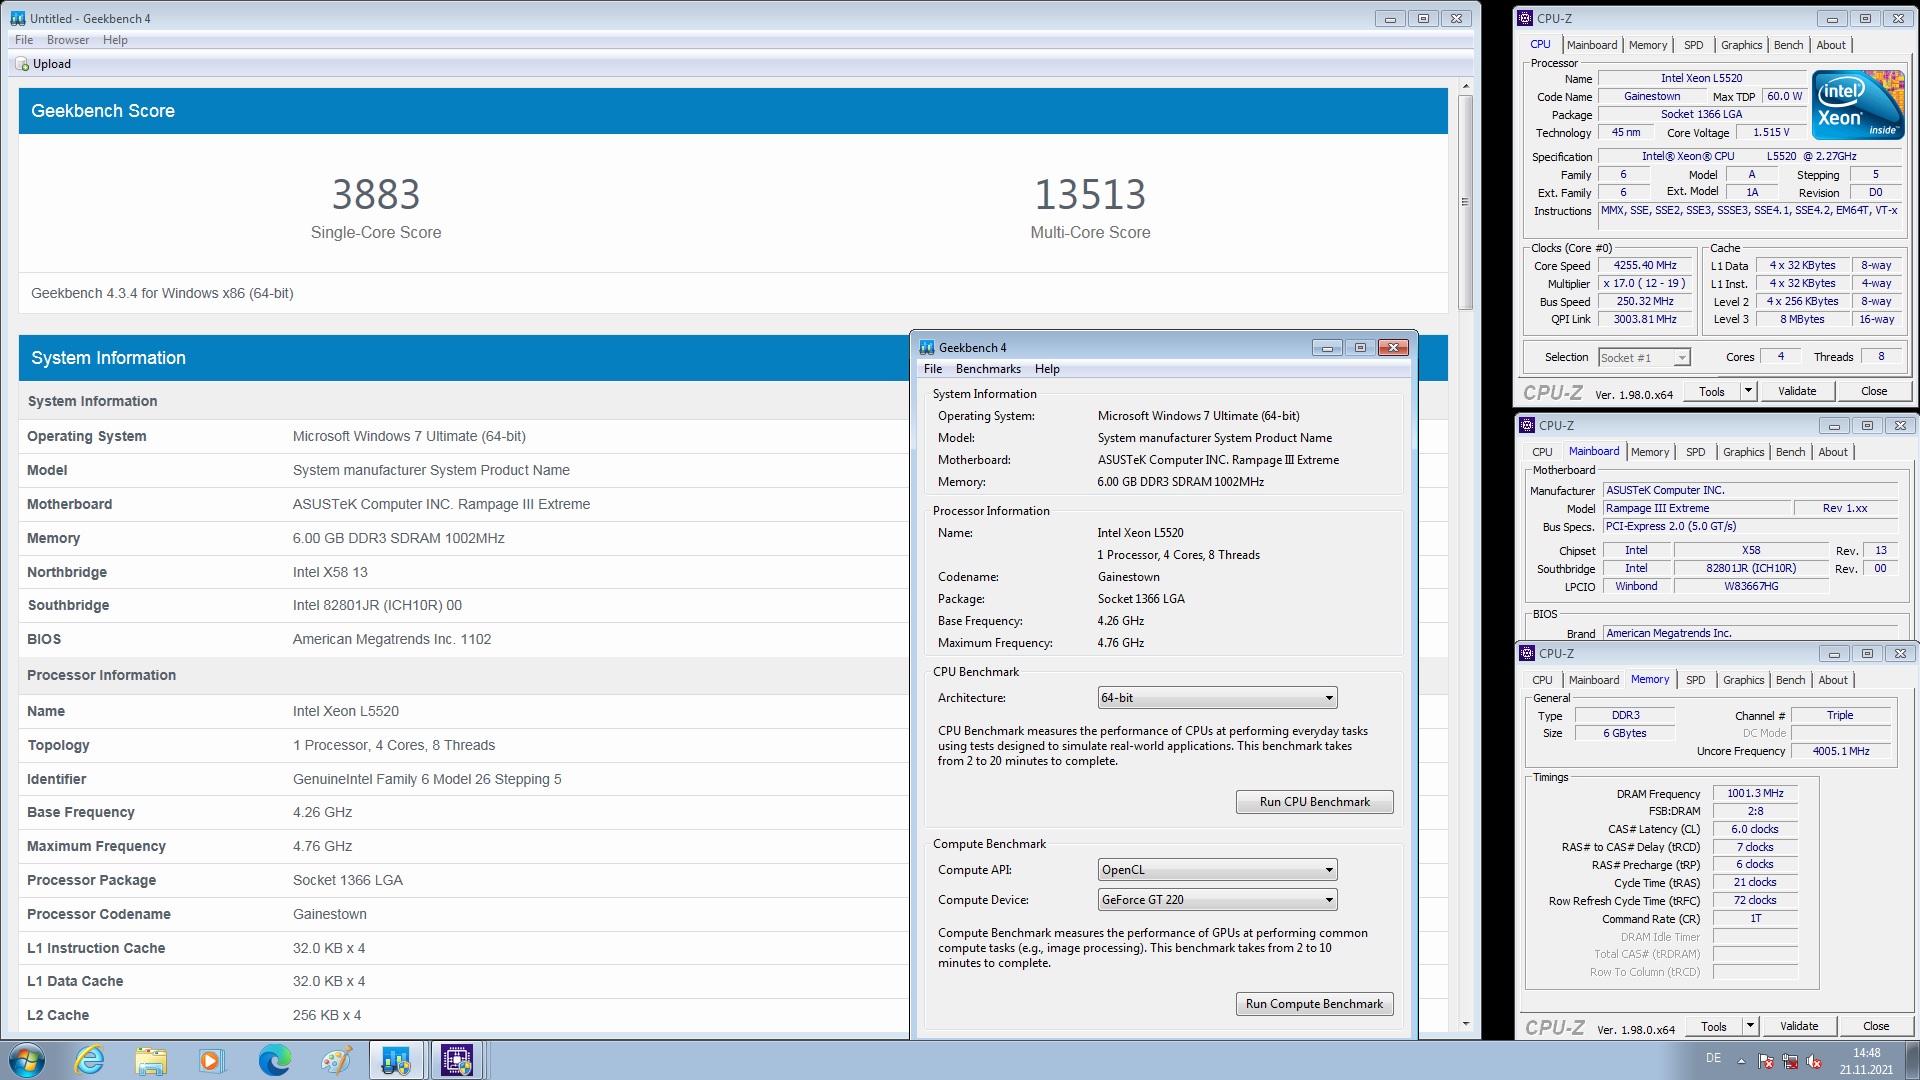Switch to SPD tab in top CPU-Z
This screenshot has height=1080, width=1920.
point(1694,45)
